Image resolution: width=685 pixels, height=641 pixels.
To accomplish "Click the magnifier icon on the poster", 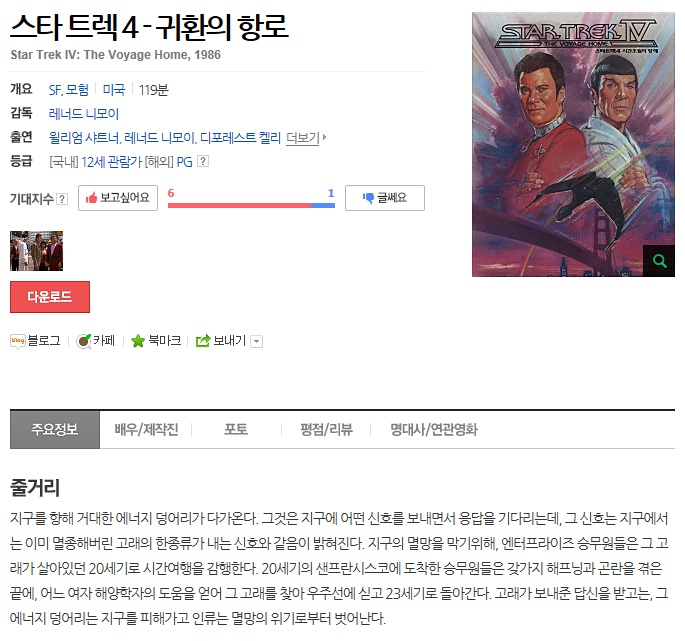I will click(659, 261).
